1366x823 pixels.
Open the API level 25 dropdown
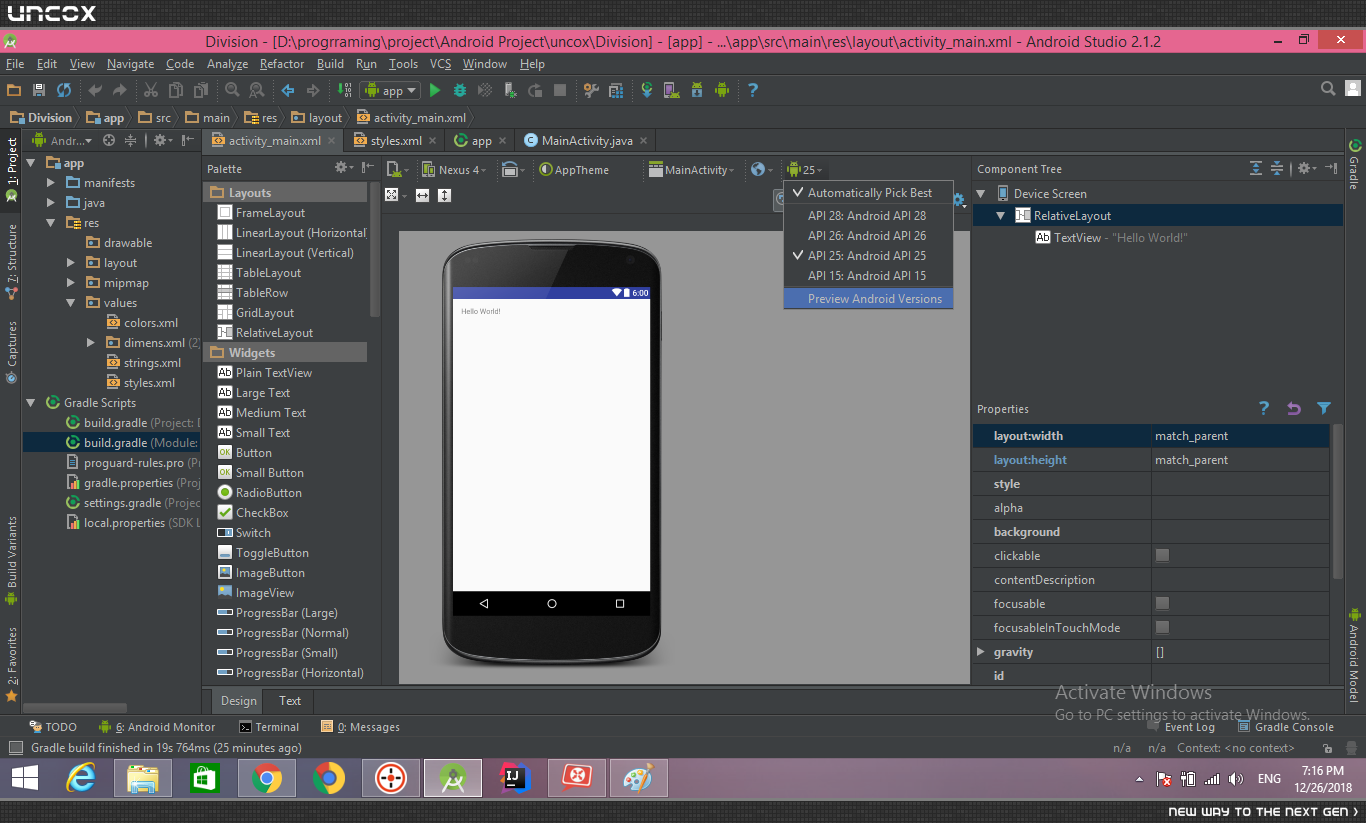click(x=805, y=169)
